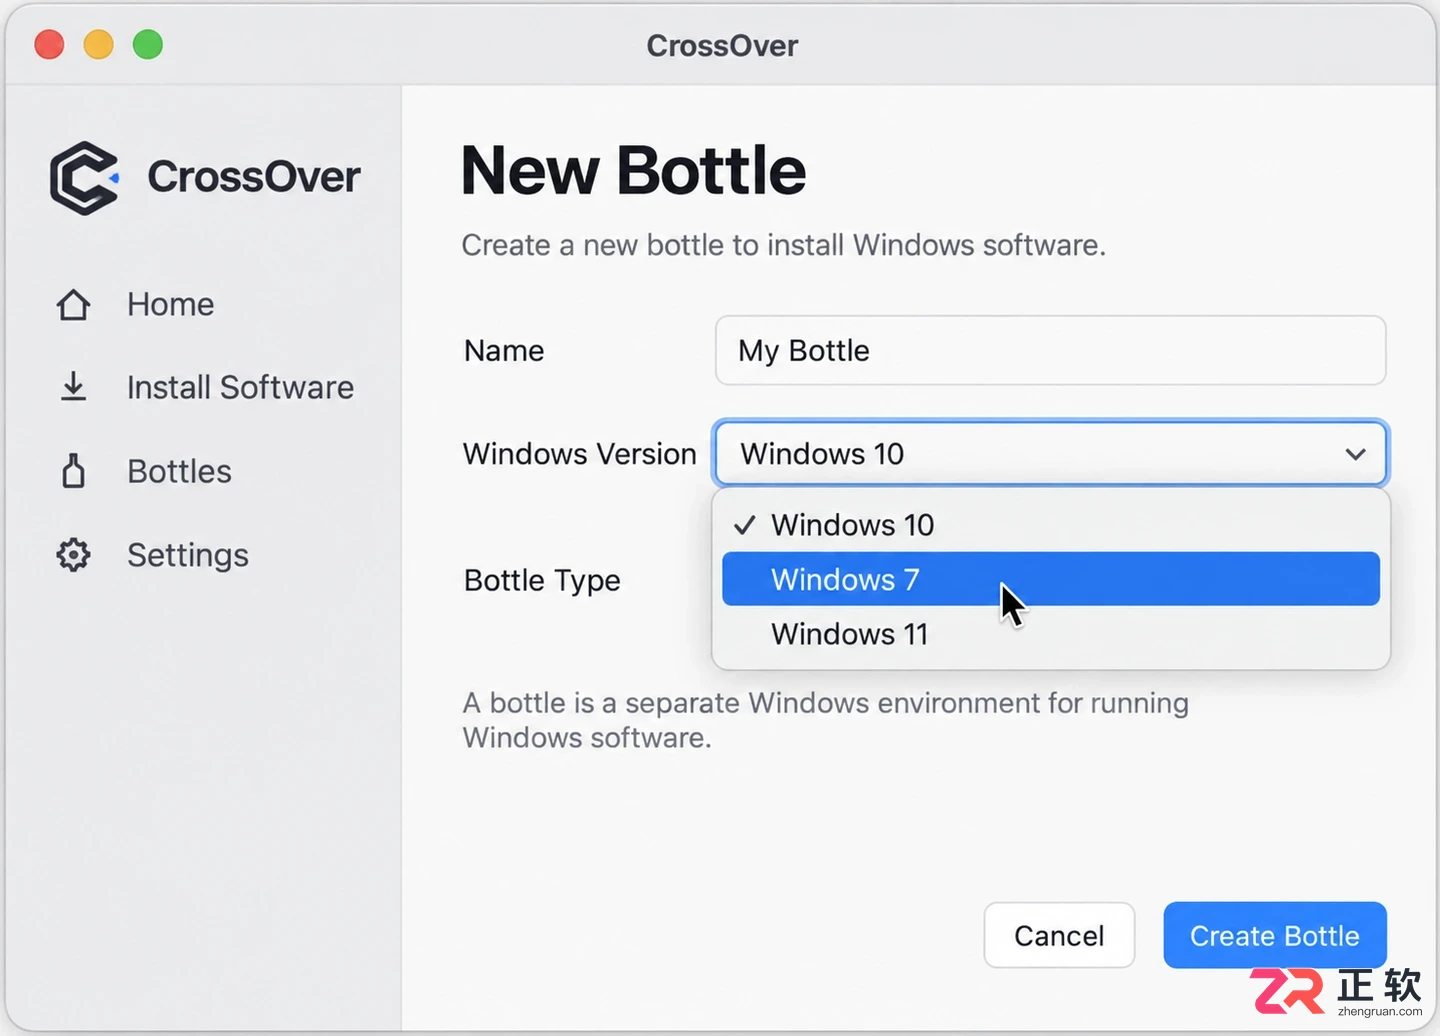The image size is (1440, 1036).
Task: Click the yellow minimize window button
Action: [x=98, y=45]
